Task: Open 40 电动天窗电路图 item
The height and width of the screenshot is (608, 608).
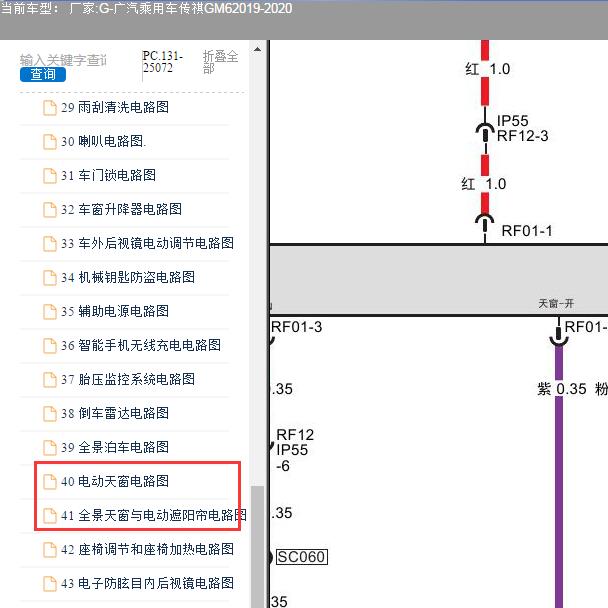Action: (115, 481)
